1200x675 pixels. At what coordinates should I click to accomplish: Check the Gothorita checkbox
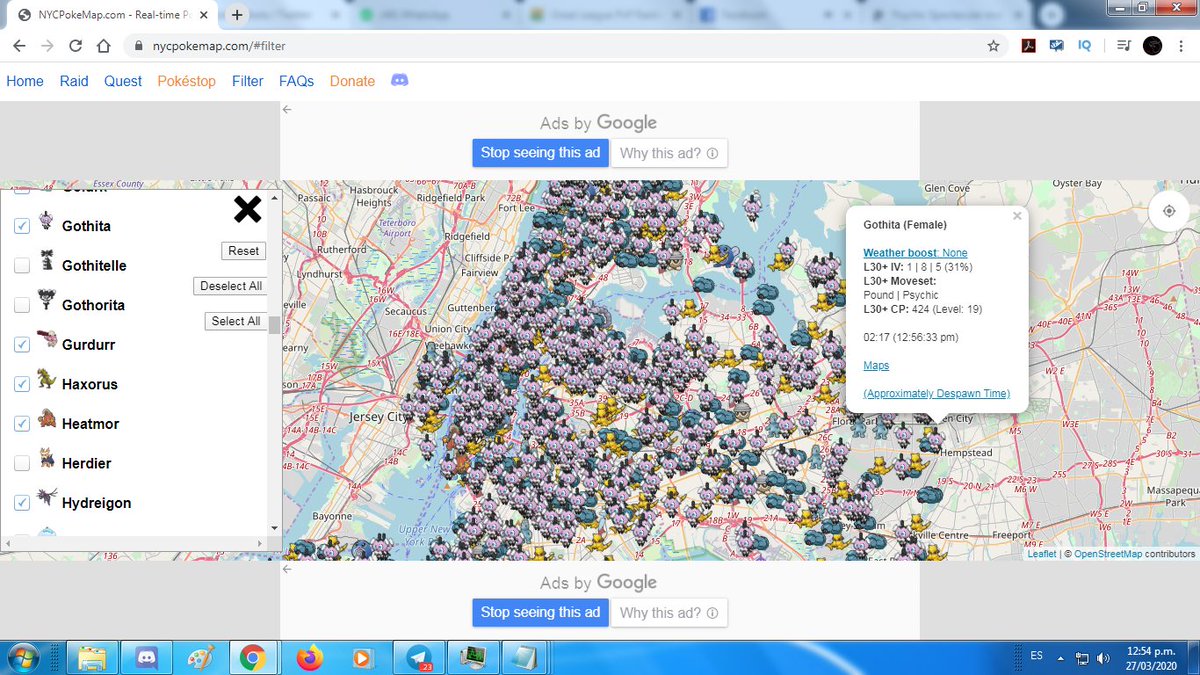click(21, 305)
